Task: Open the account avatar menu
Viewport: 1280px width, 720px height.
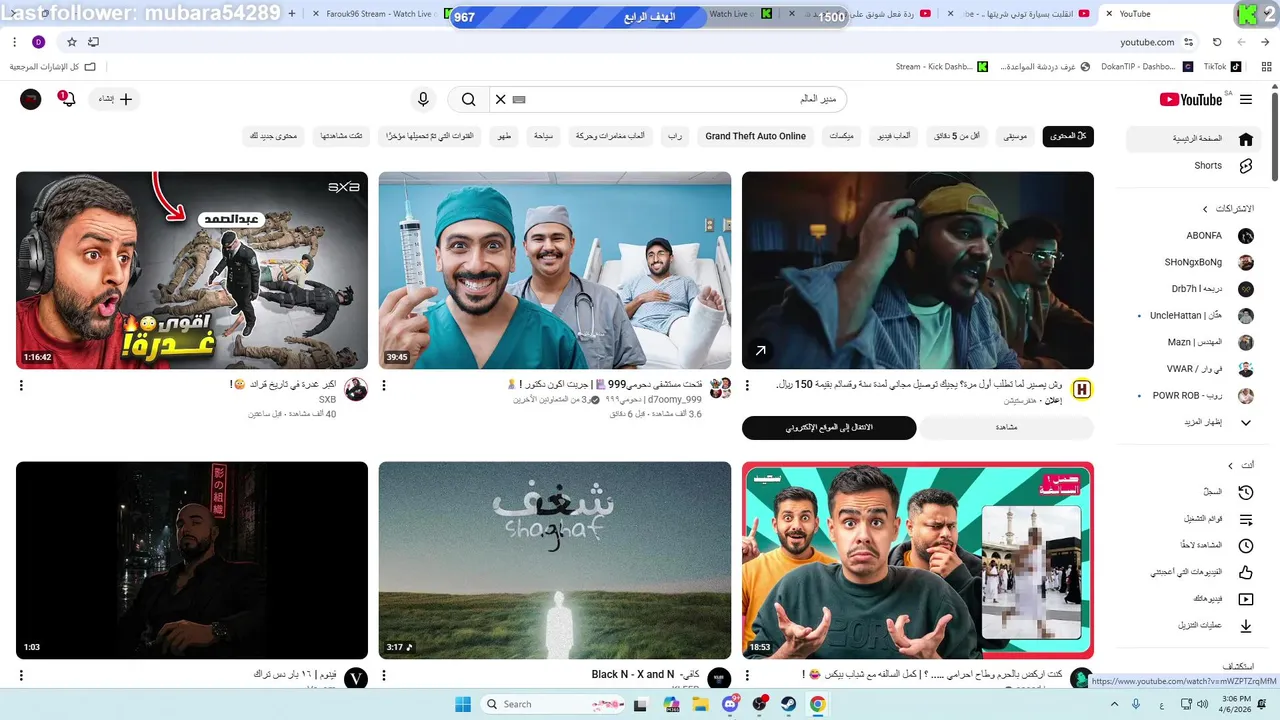Action: 31,99
